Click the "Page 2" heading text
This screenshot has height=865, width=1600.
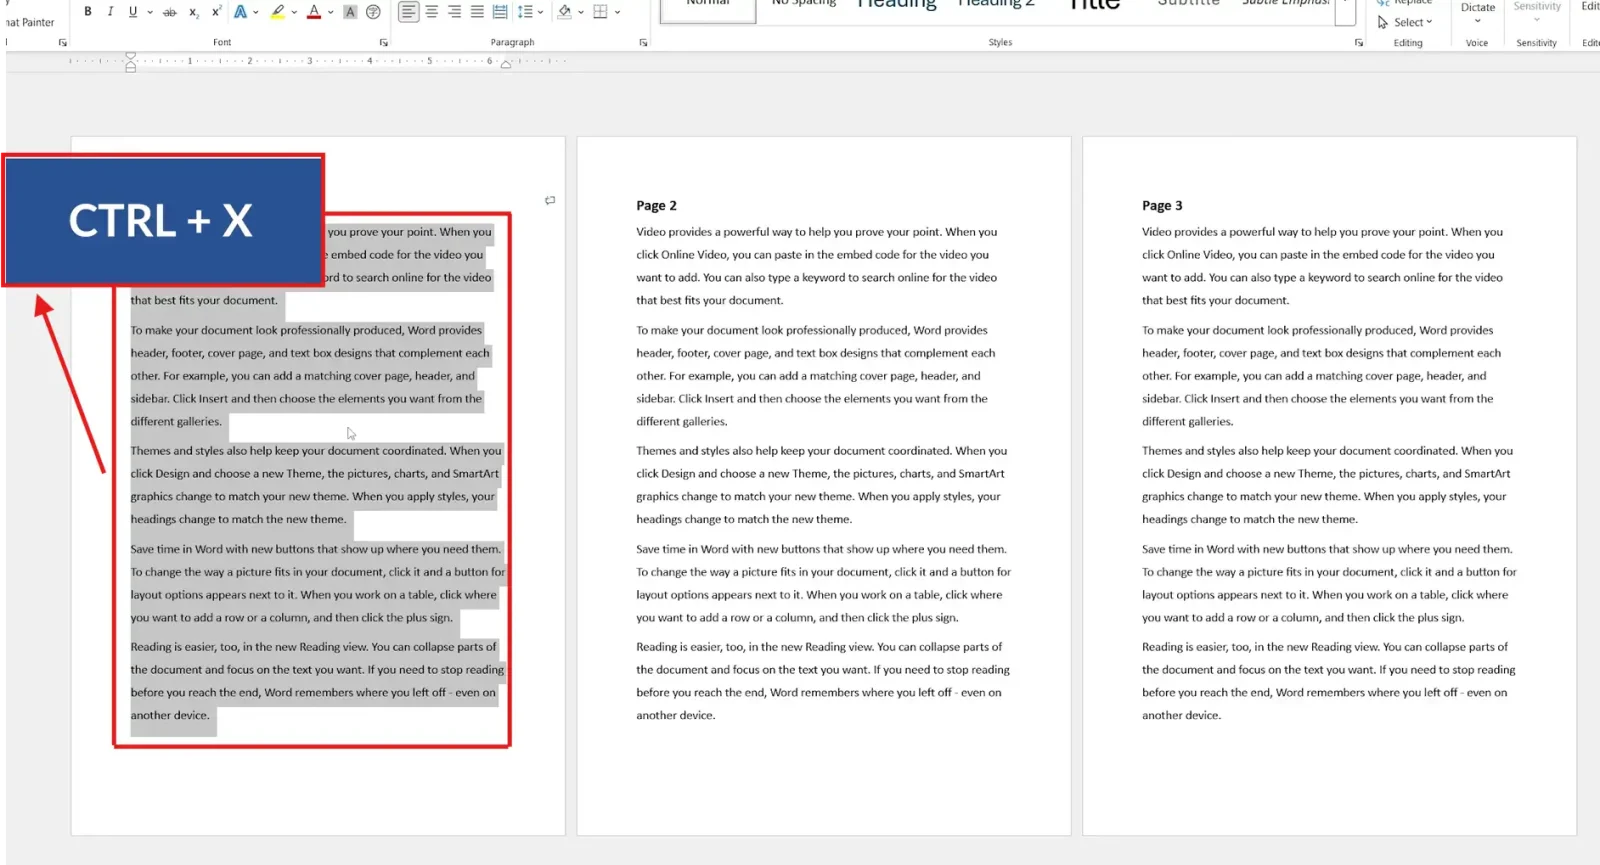[x=656, y=205]
